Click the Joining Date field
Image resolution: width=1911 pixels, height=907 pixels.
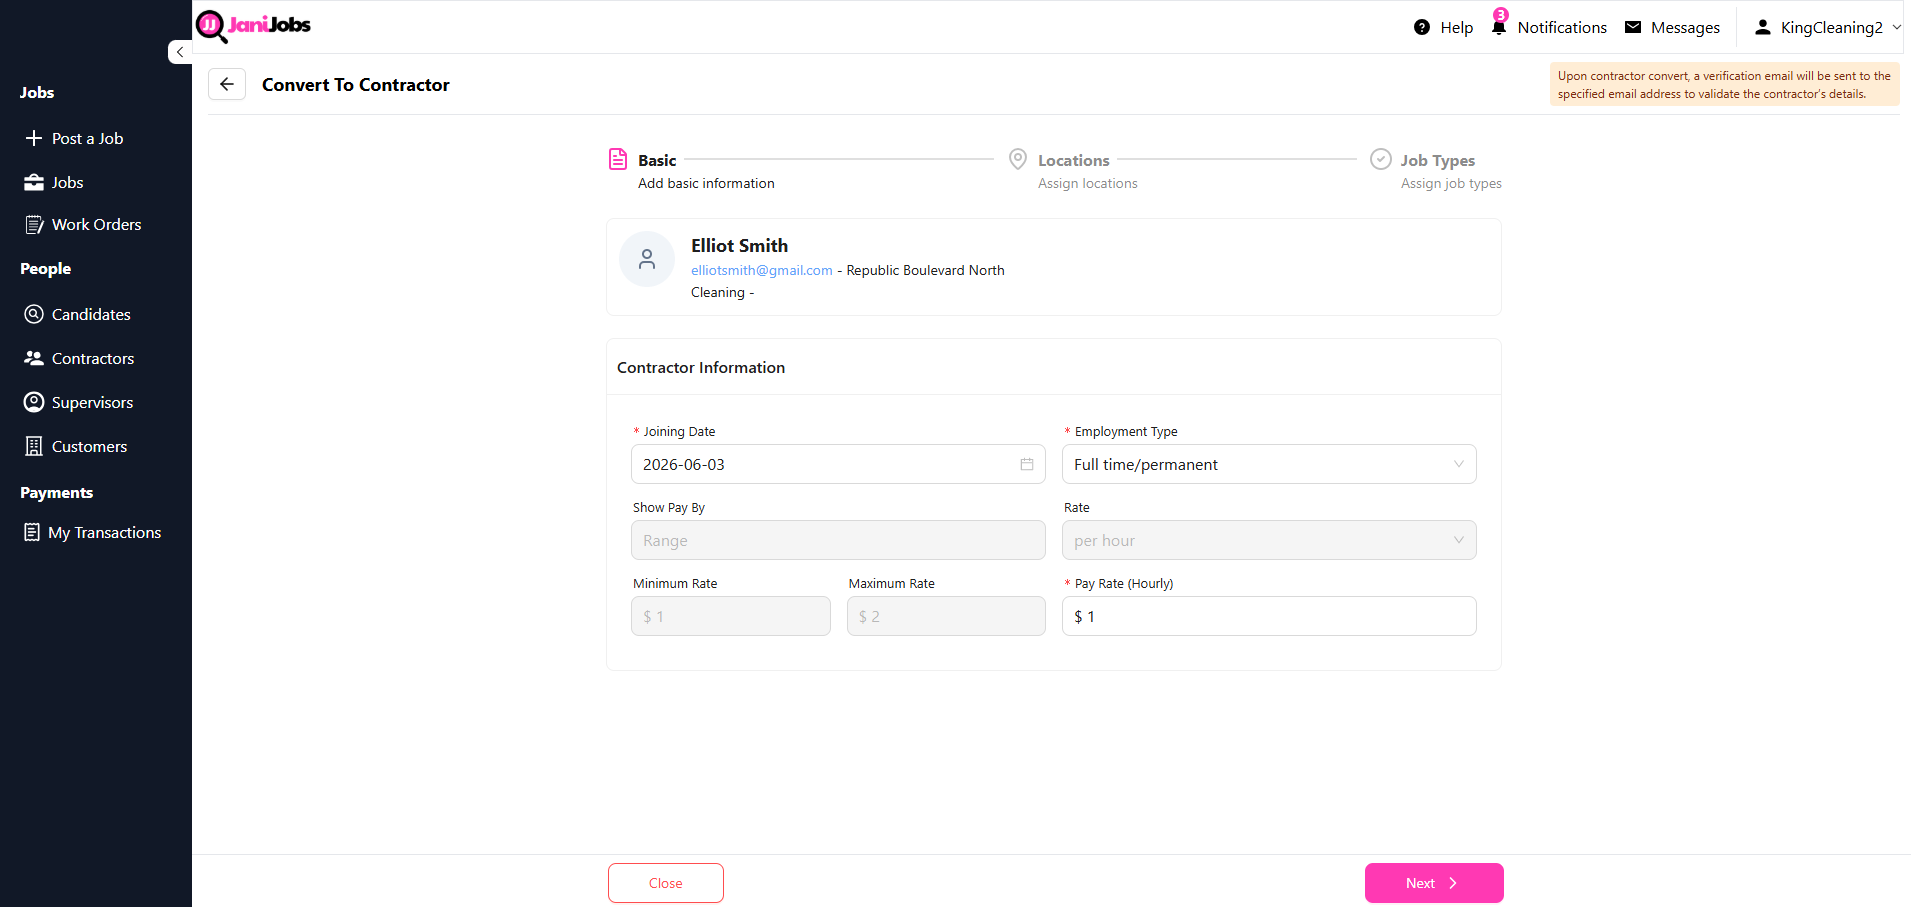point(838,464)
